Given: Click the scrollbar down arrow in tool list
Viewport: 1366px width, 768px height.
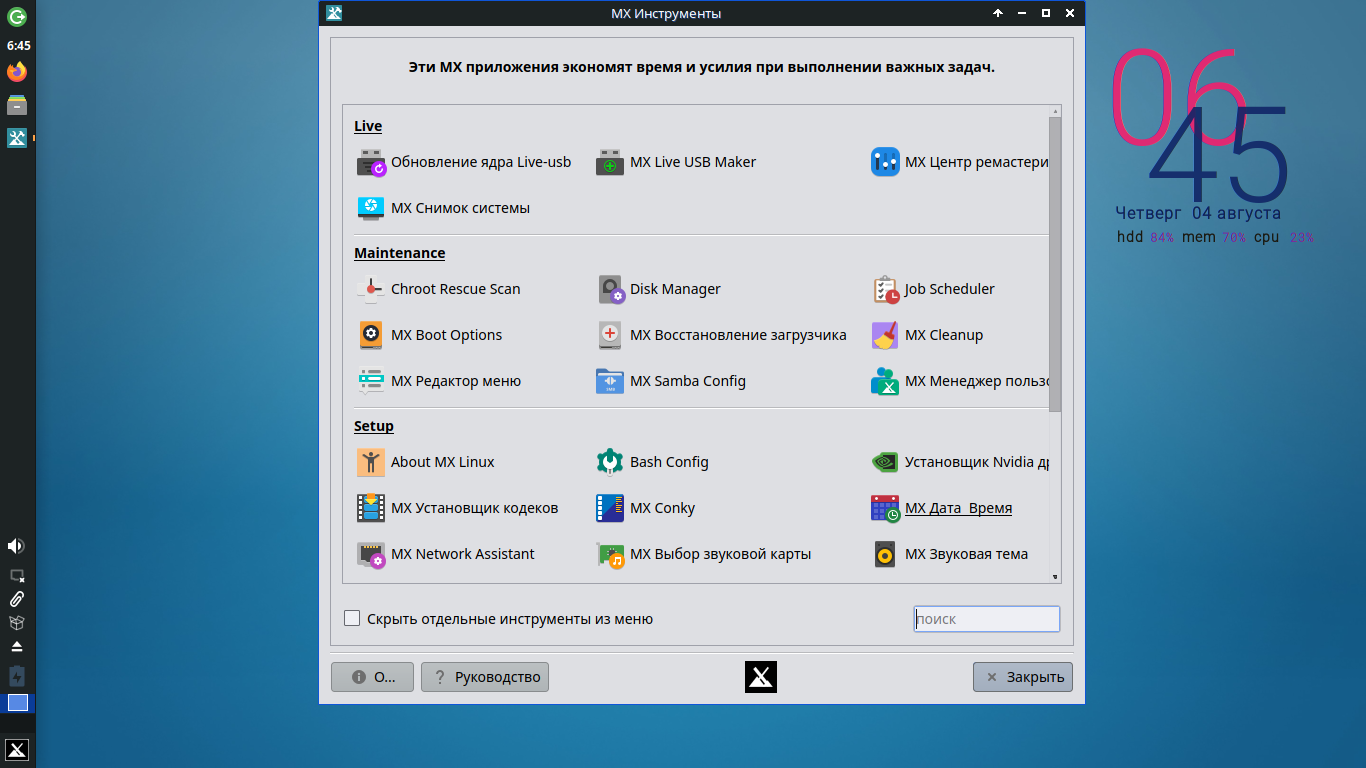Looking at the screenshot, I should pyautogui.click(x=1055, y=577).
